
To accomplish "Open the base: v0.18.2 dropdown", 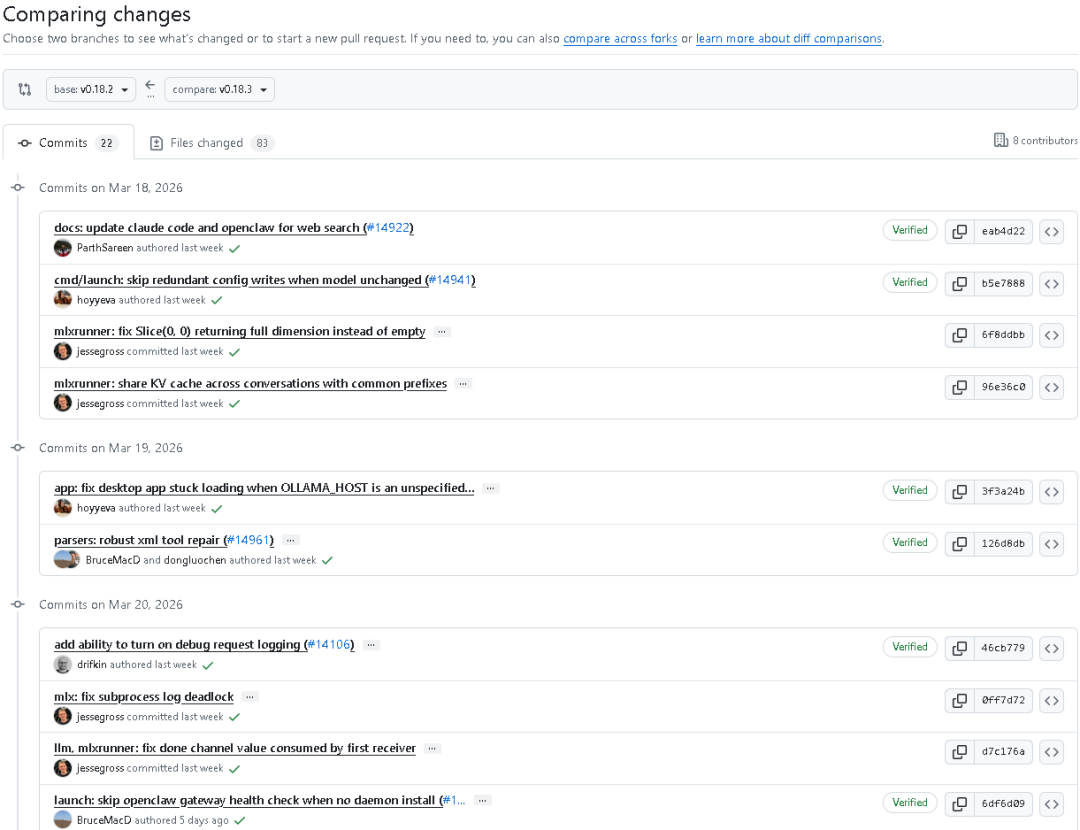I will (91, 90).
